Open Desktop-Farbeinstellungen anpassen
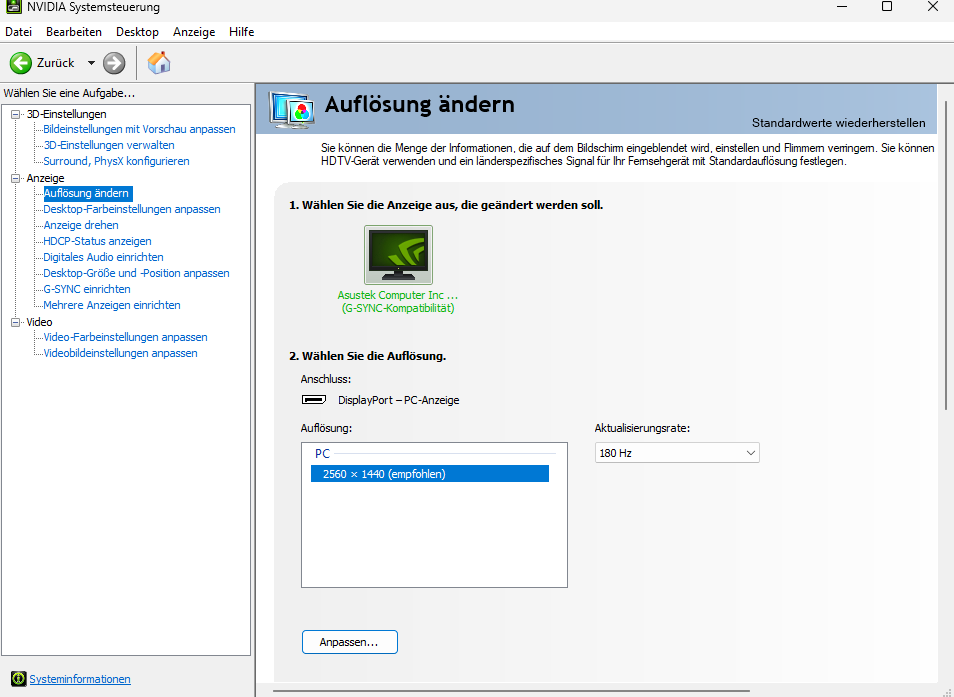This screenshot has height=697, width=954. [x=132, y=209]
